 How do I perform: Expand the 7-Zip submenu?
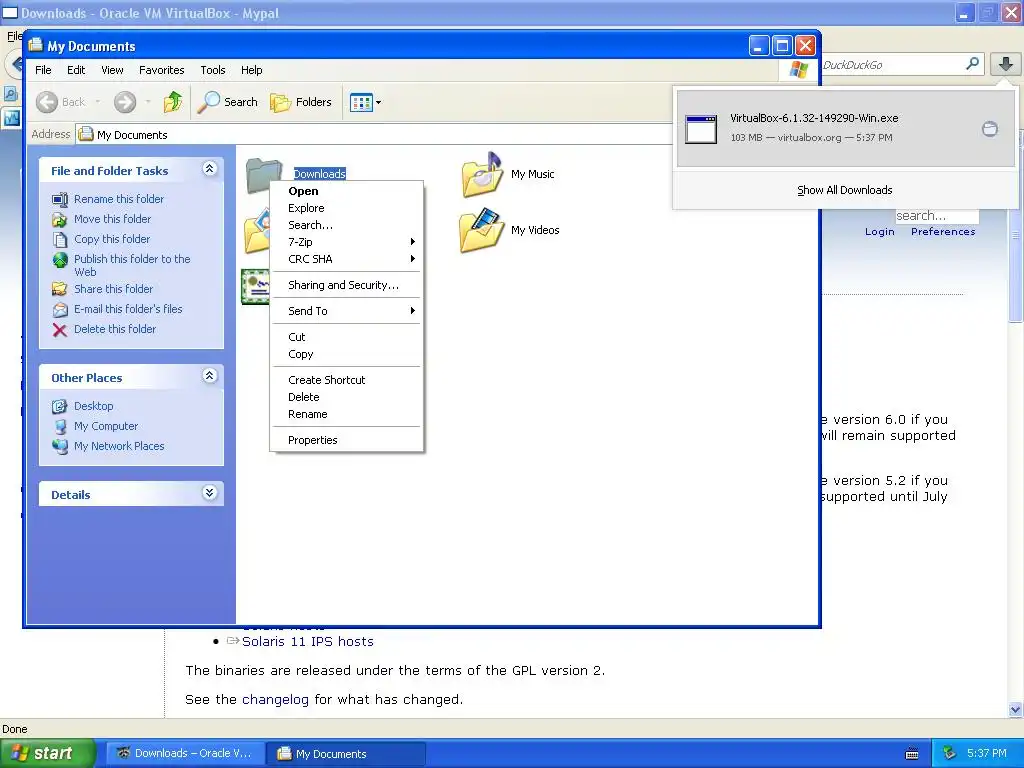point(347,242)
